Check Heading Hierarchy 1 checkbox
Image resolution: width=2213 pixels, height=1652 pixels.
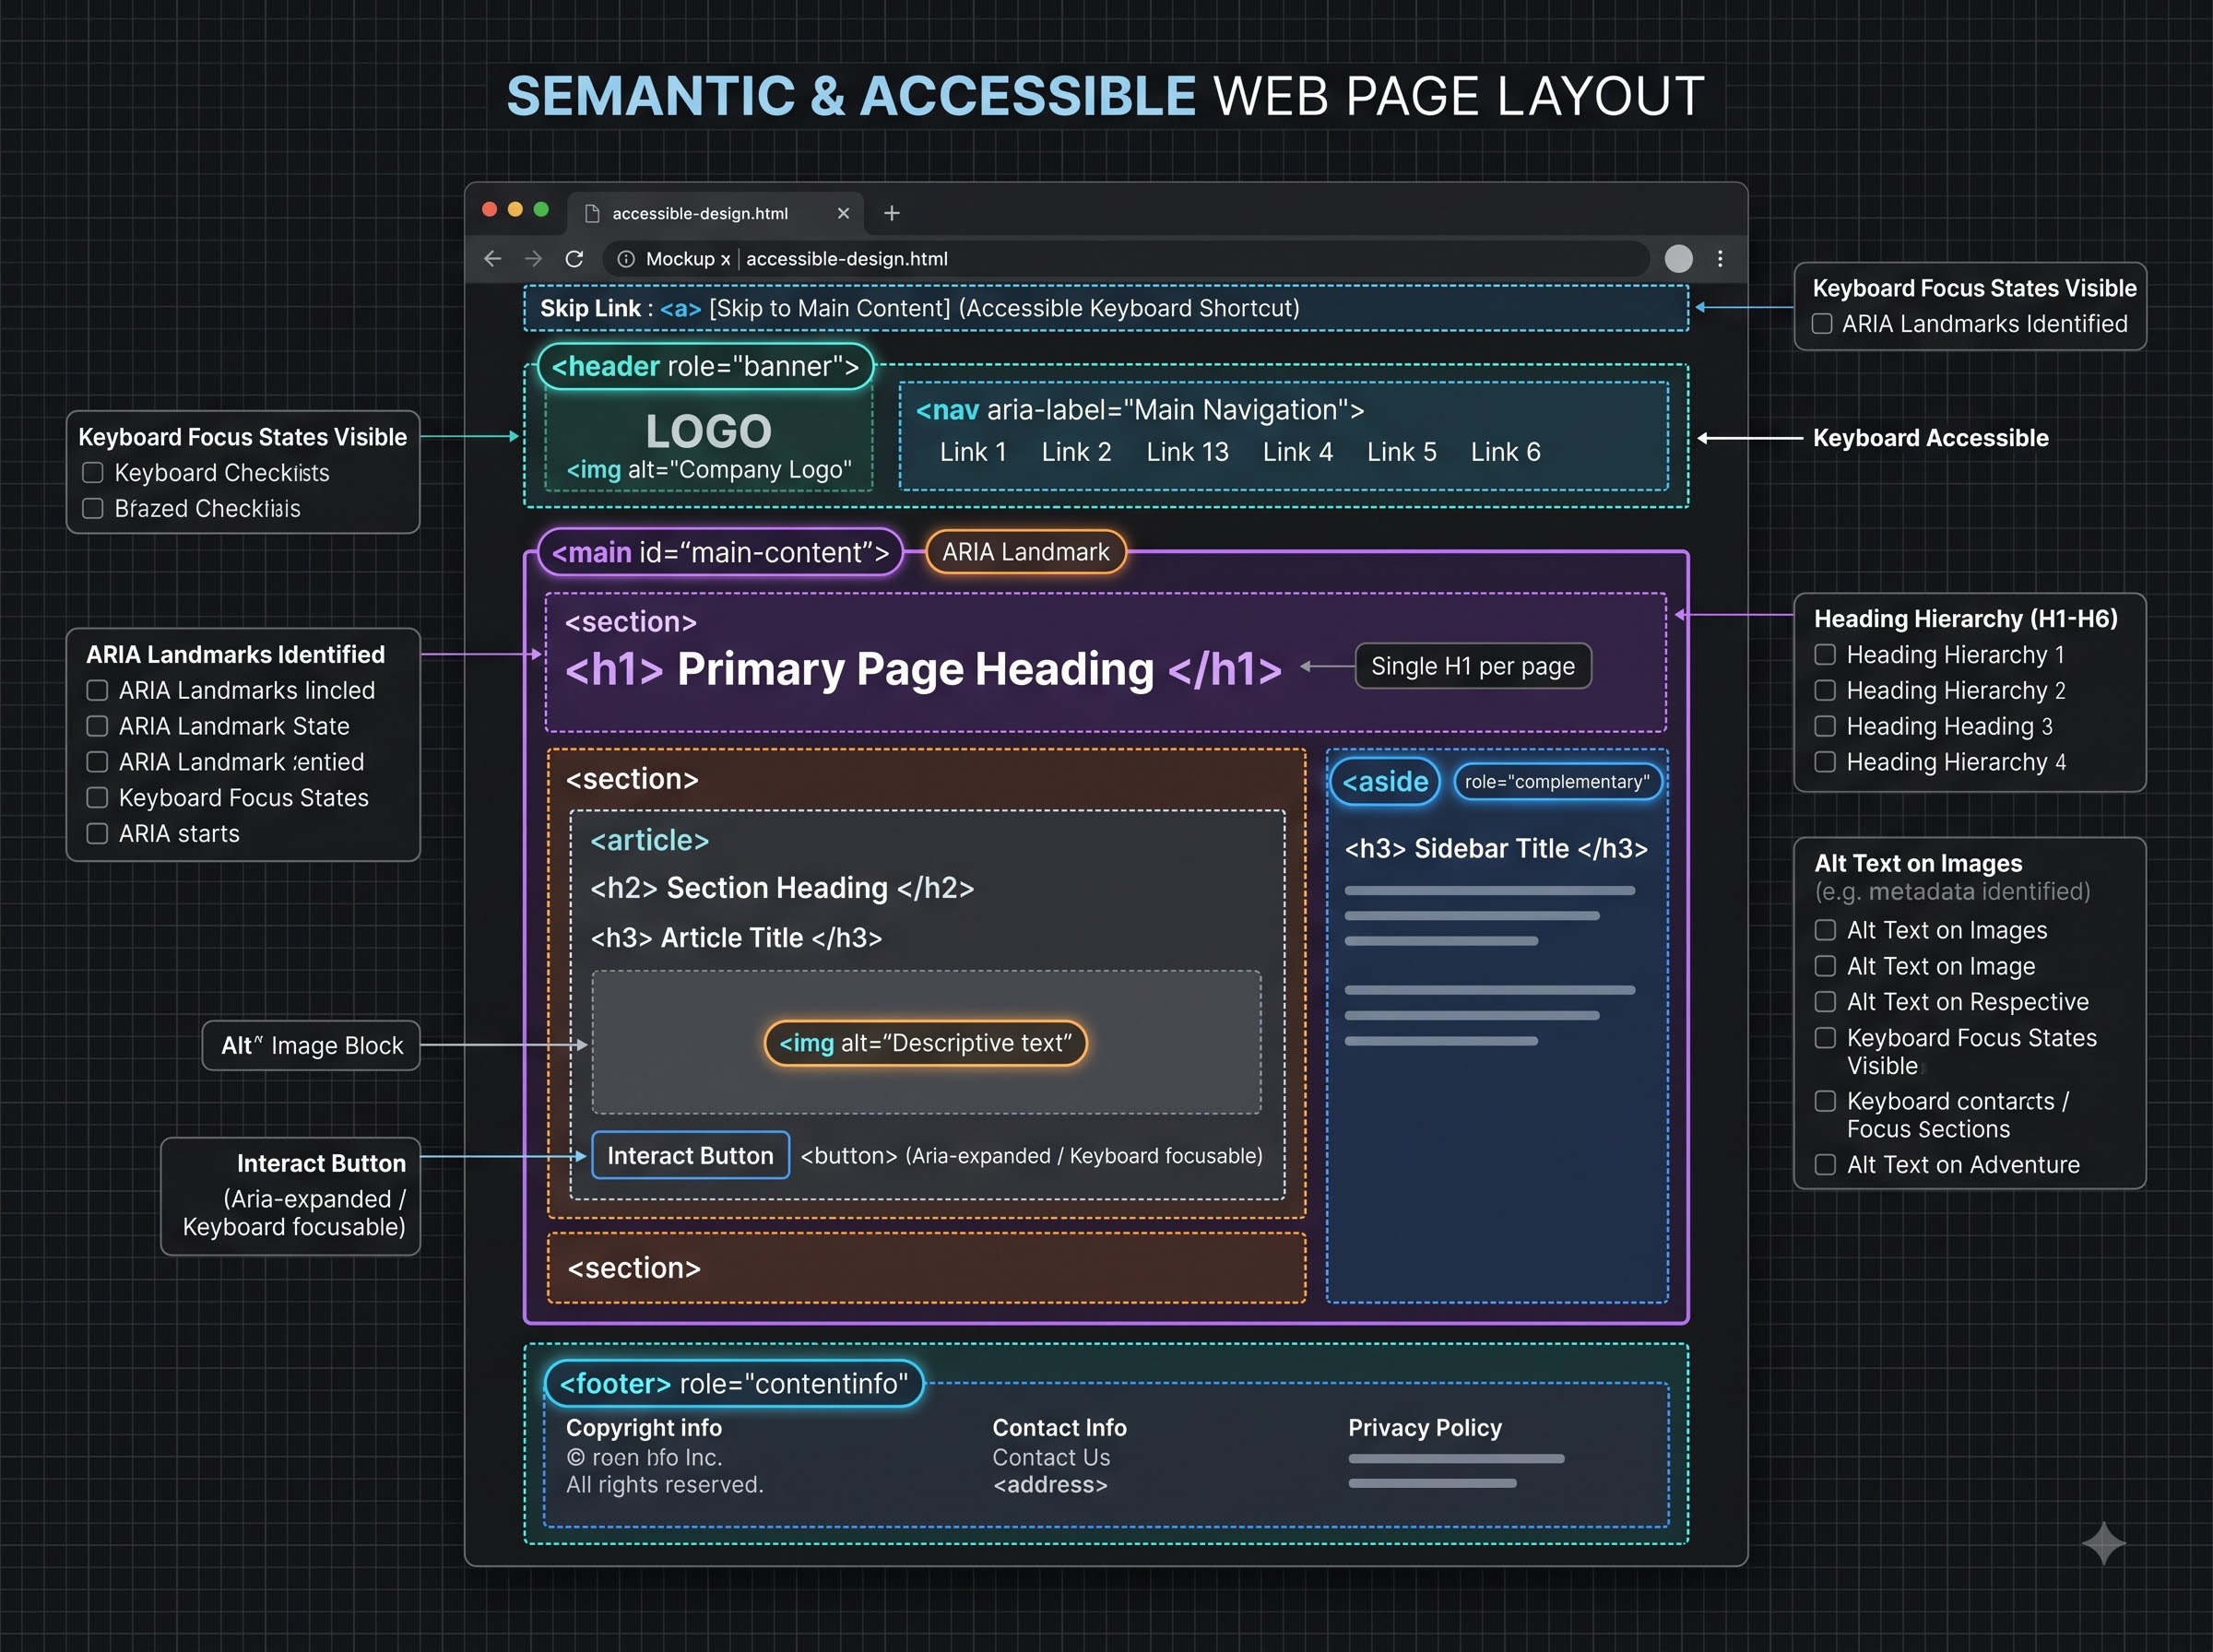click(1825, 654)
